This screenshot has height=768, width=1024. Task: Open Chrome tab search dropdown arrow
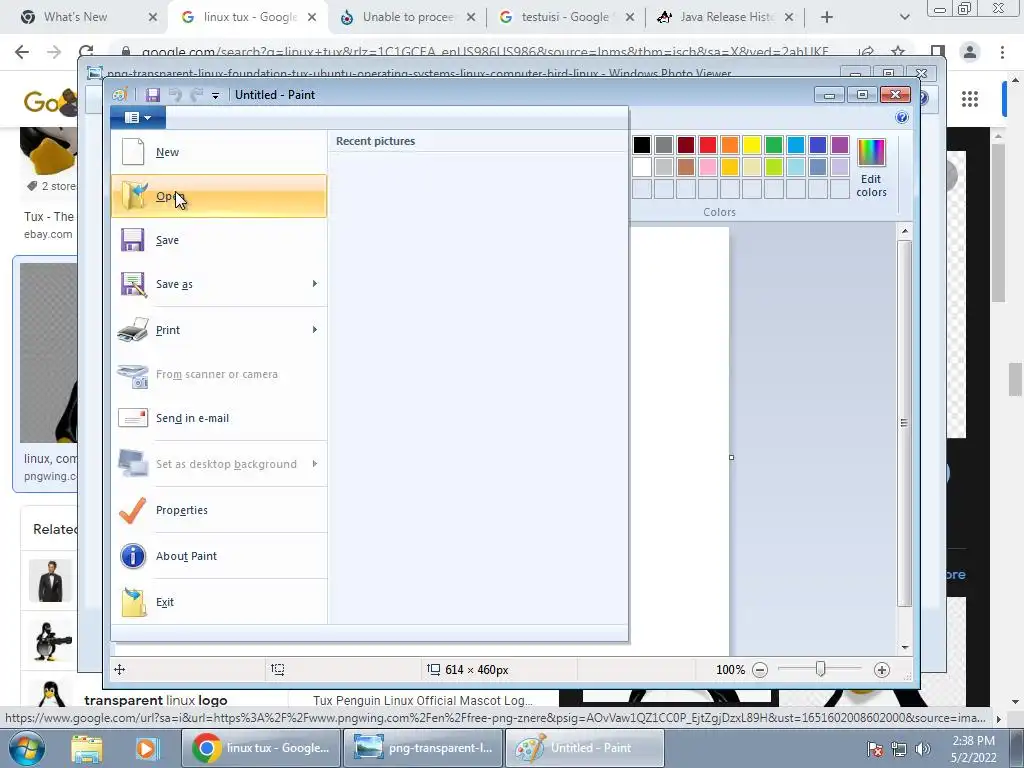coord(904,17)
